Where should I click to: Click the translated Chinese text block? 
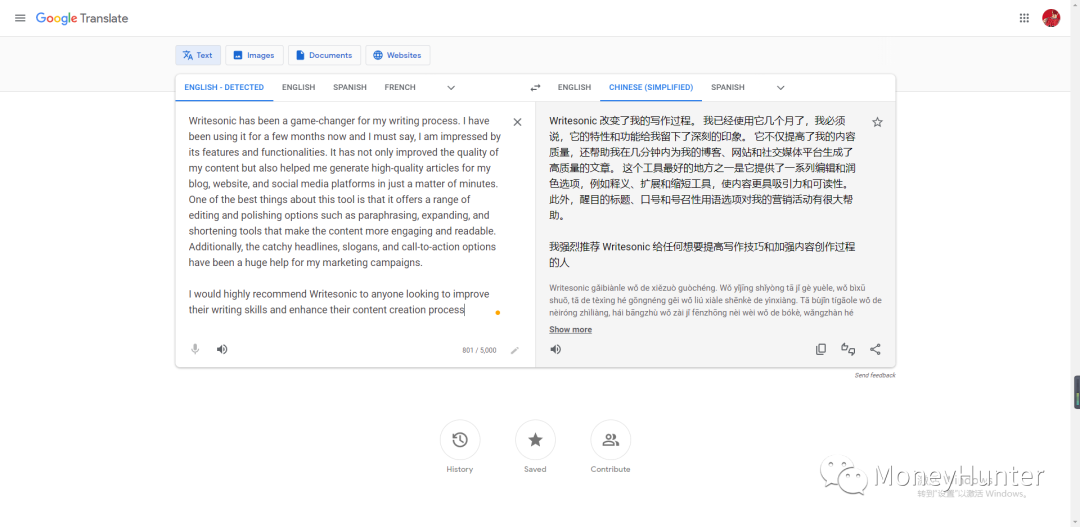click(703, 192)
